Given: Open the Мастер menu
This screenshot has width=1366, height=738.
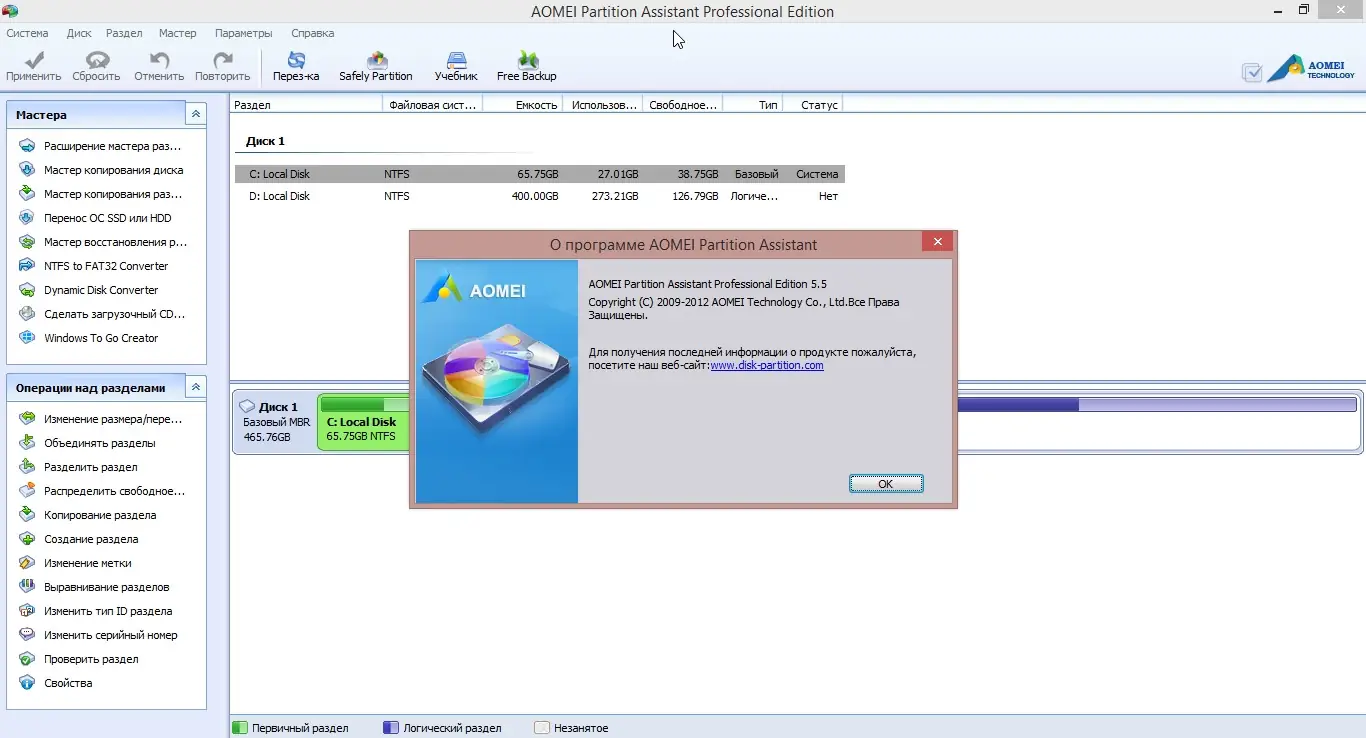Looking at the screenshot, I should click(178, 33).
